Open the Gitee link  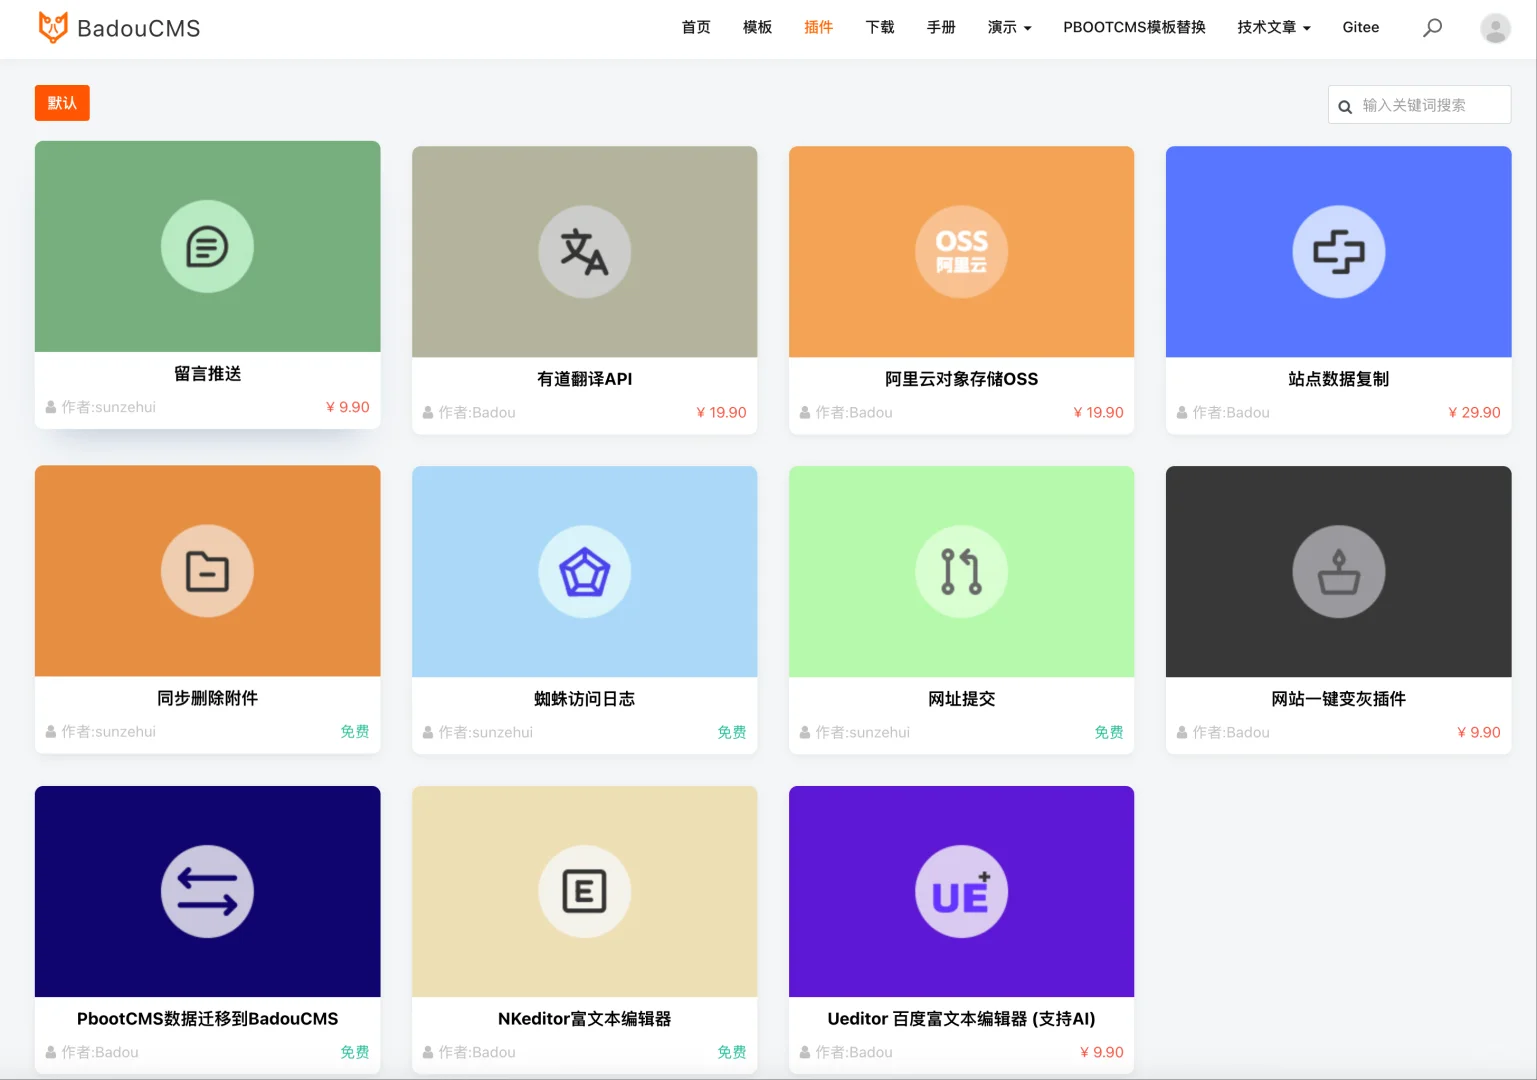click(1360, 27)
